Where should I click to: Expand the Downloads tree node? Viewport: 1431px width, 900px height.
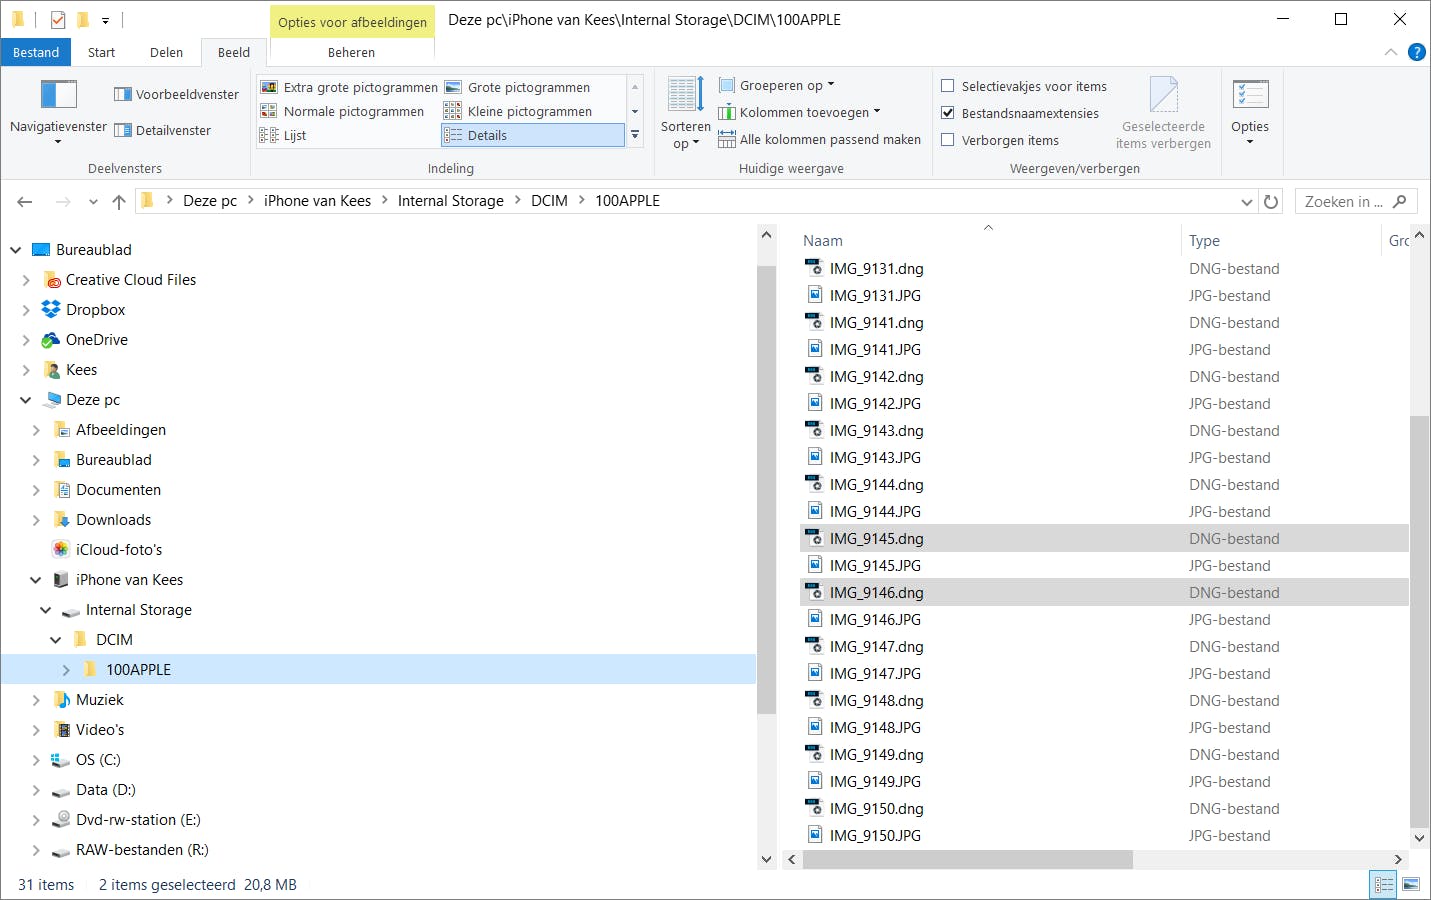click(x=36, y=520)
